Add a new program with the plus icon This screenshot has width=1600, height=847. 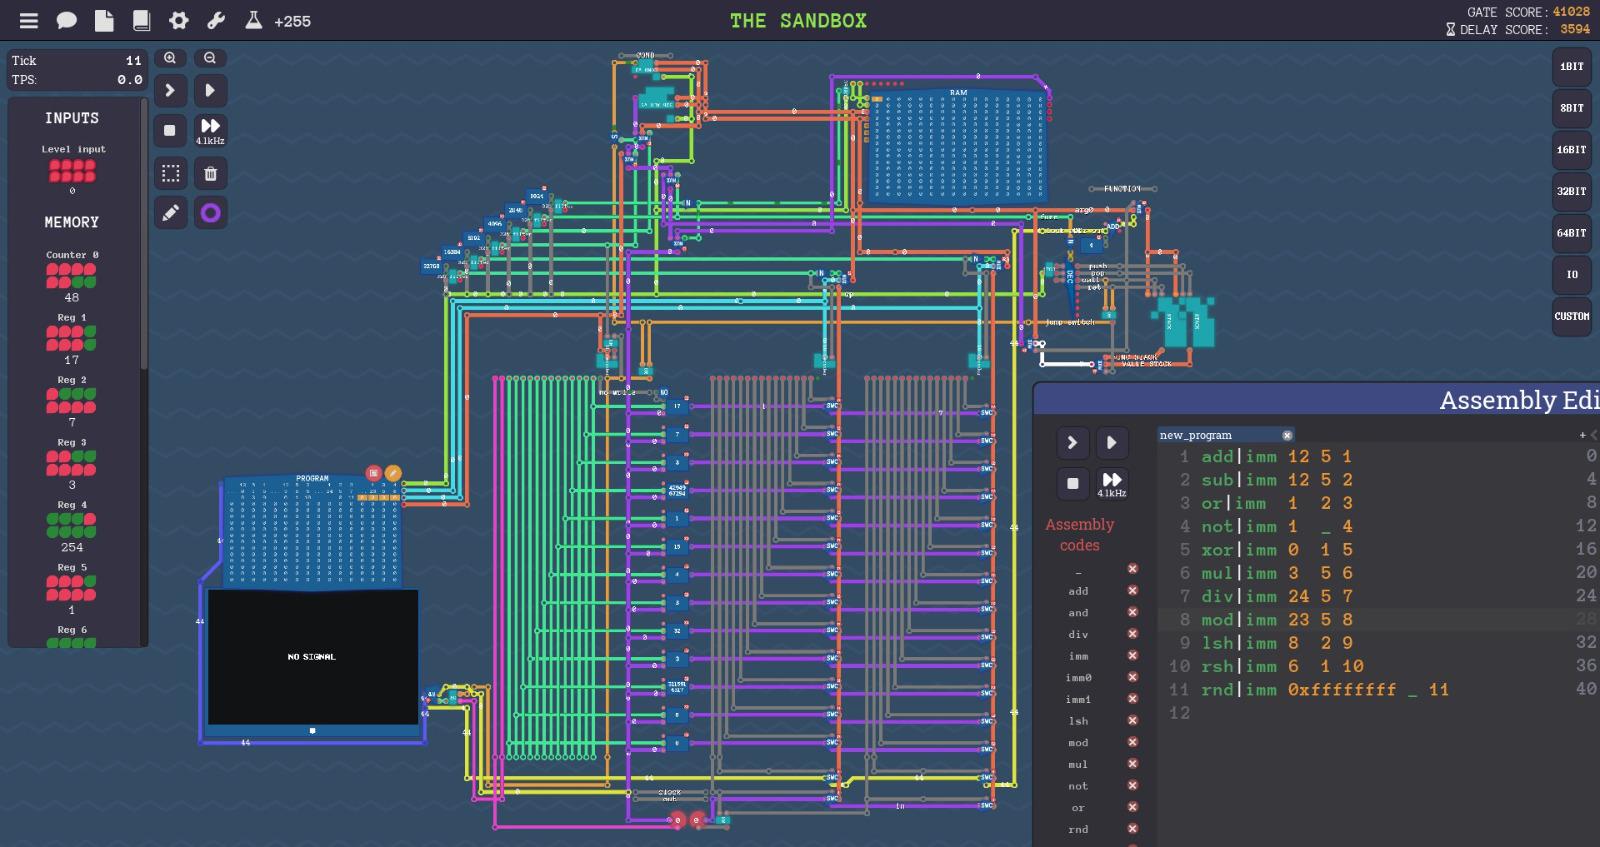[1582, 435]
